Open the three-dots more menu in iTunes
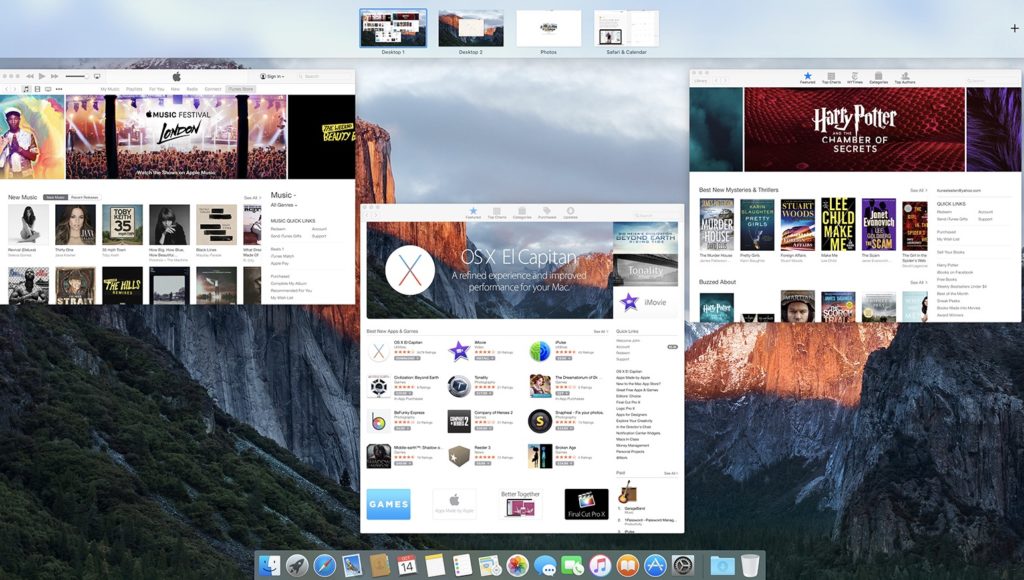This screenshot has height=580, width=1024. pyautogui.click(x=59, y=89)
